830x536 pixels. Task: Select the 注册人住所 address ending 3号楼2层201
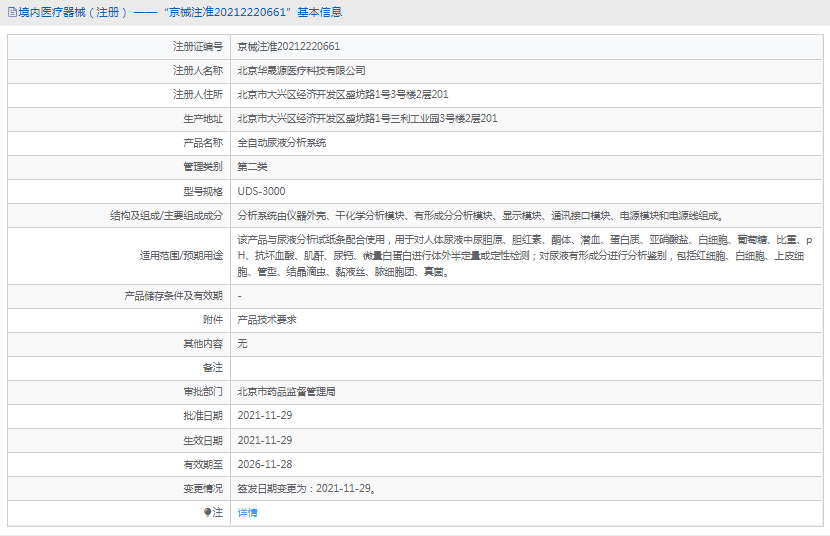click(x=342, y=95)
